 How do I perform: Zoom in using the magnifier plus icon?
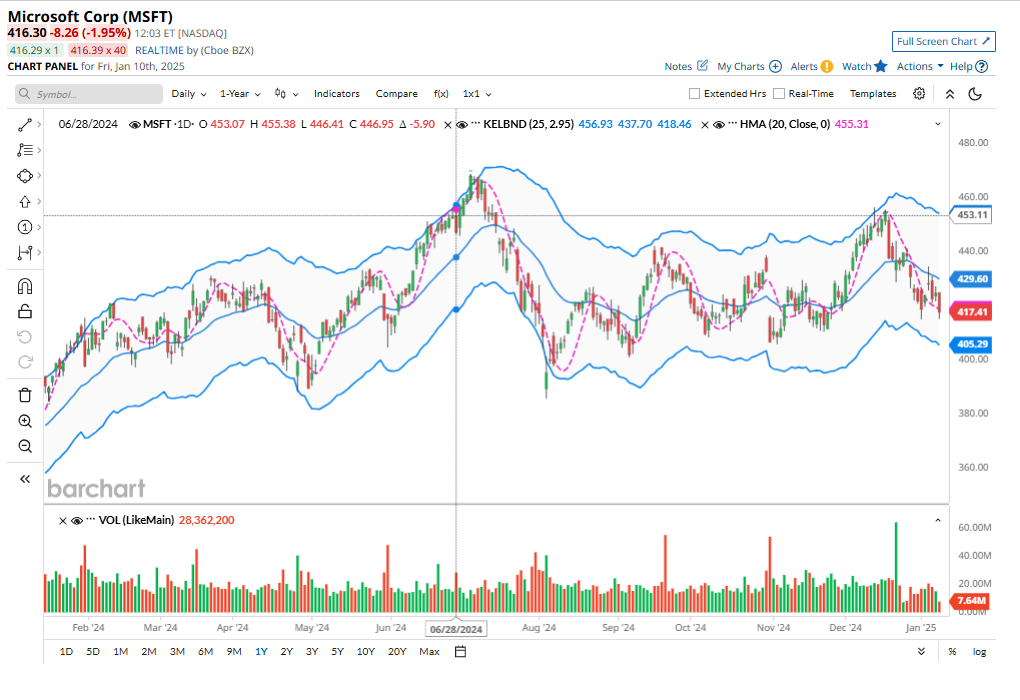click(25, 421)
